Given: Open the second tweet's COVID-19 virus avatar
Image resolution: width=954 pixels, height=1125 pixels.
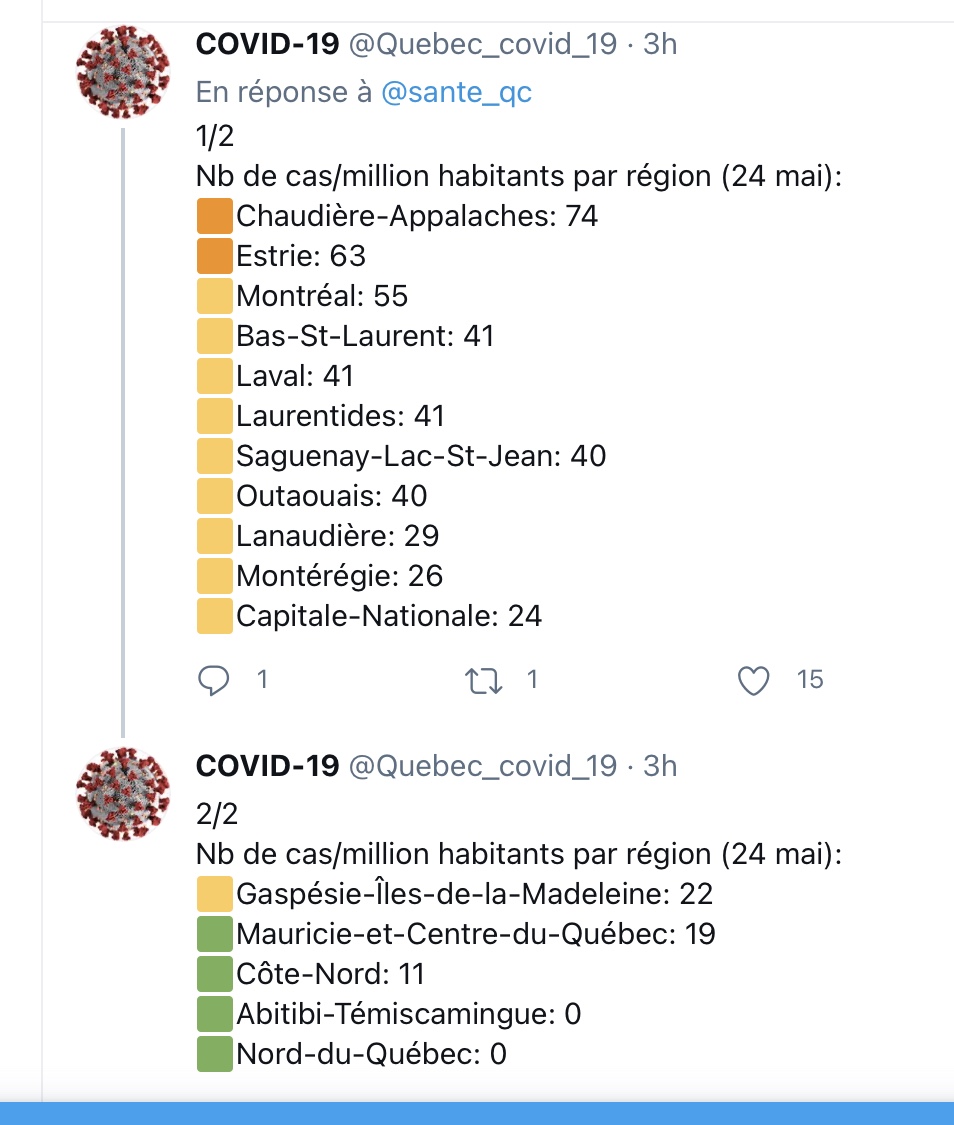Looking at the screenshot, I should pos(123,792).
